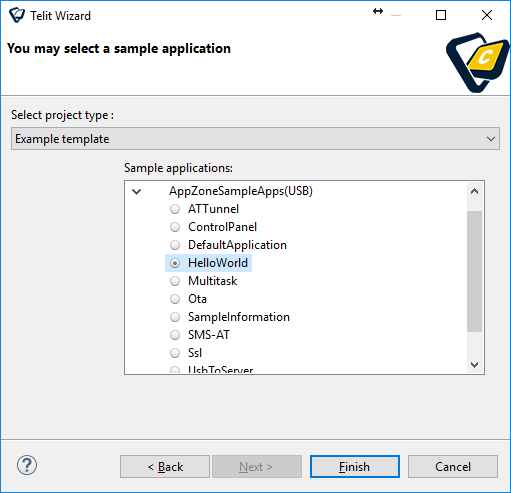511x493 pixels.
Task: Click the Finish button
Action: pyautogui.click(x=355, y=467)
